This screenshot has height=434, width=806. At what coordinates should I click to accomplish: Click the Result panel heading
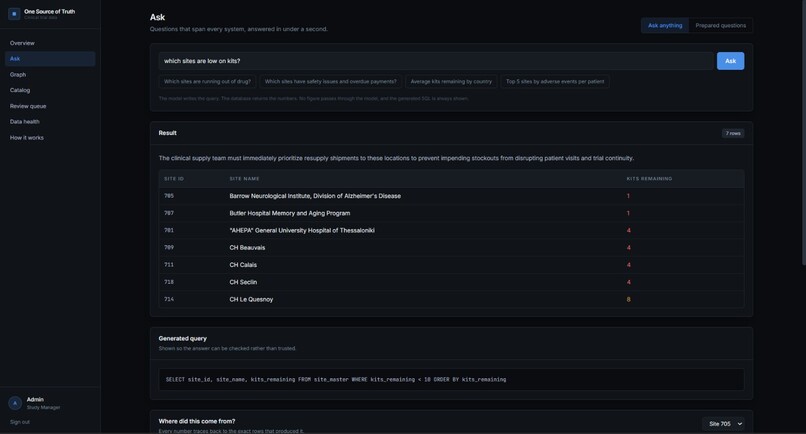click(168, 133)
